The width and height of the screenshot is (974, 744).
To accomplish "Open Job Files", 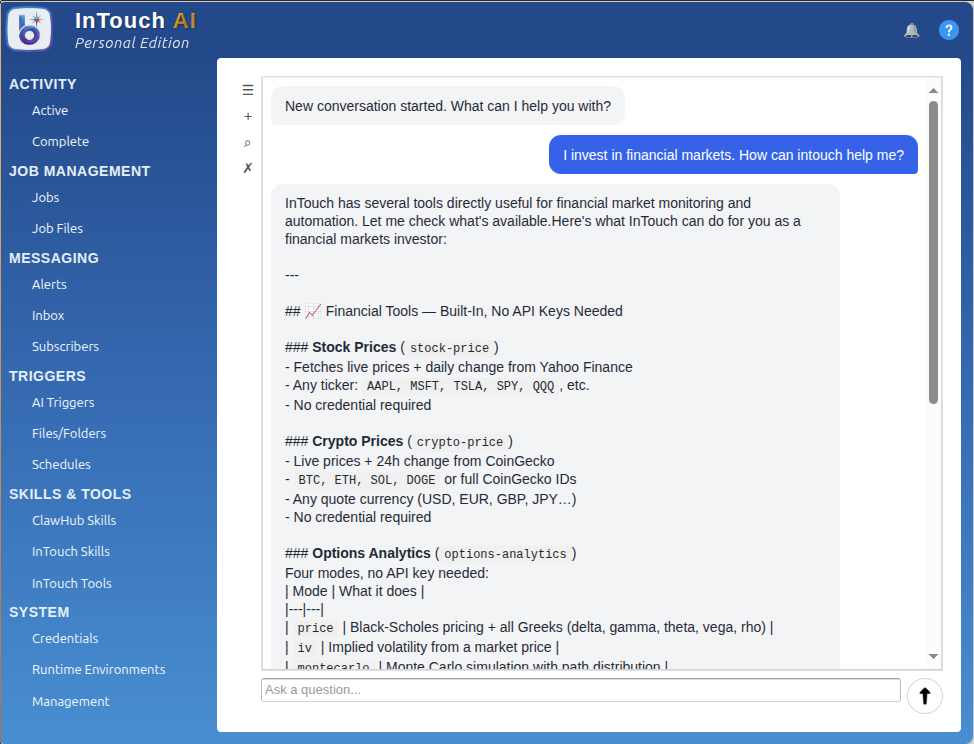I will [57, 229].
